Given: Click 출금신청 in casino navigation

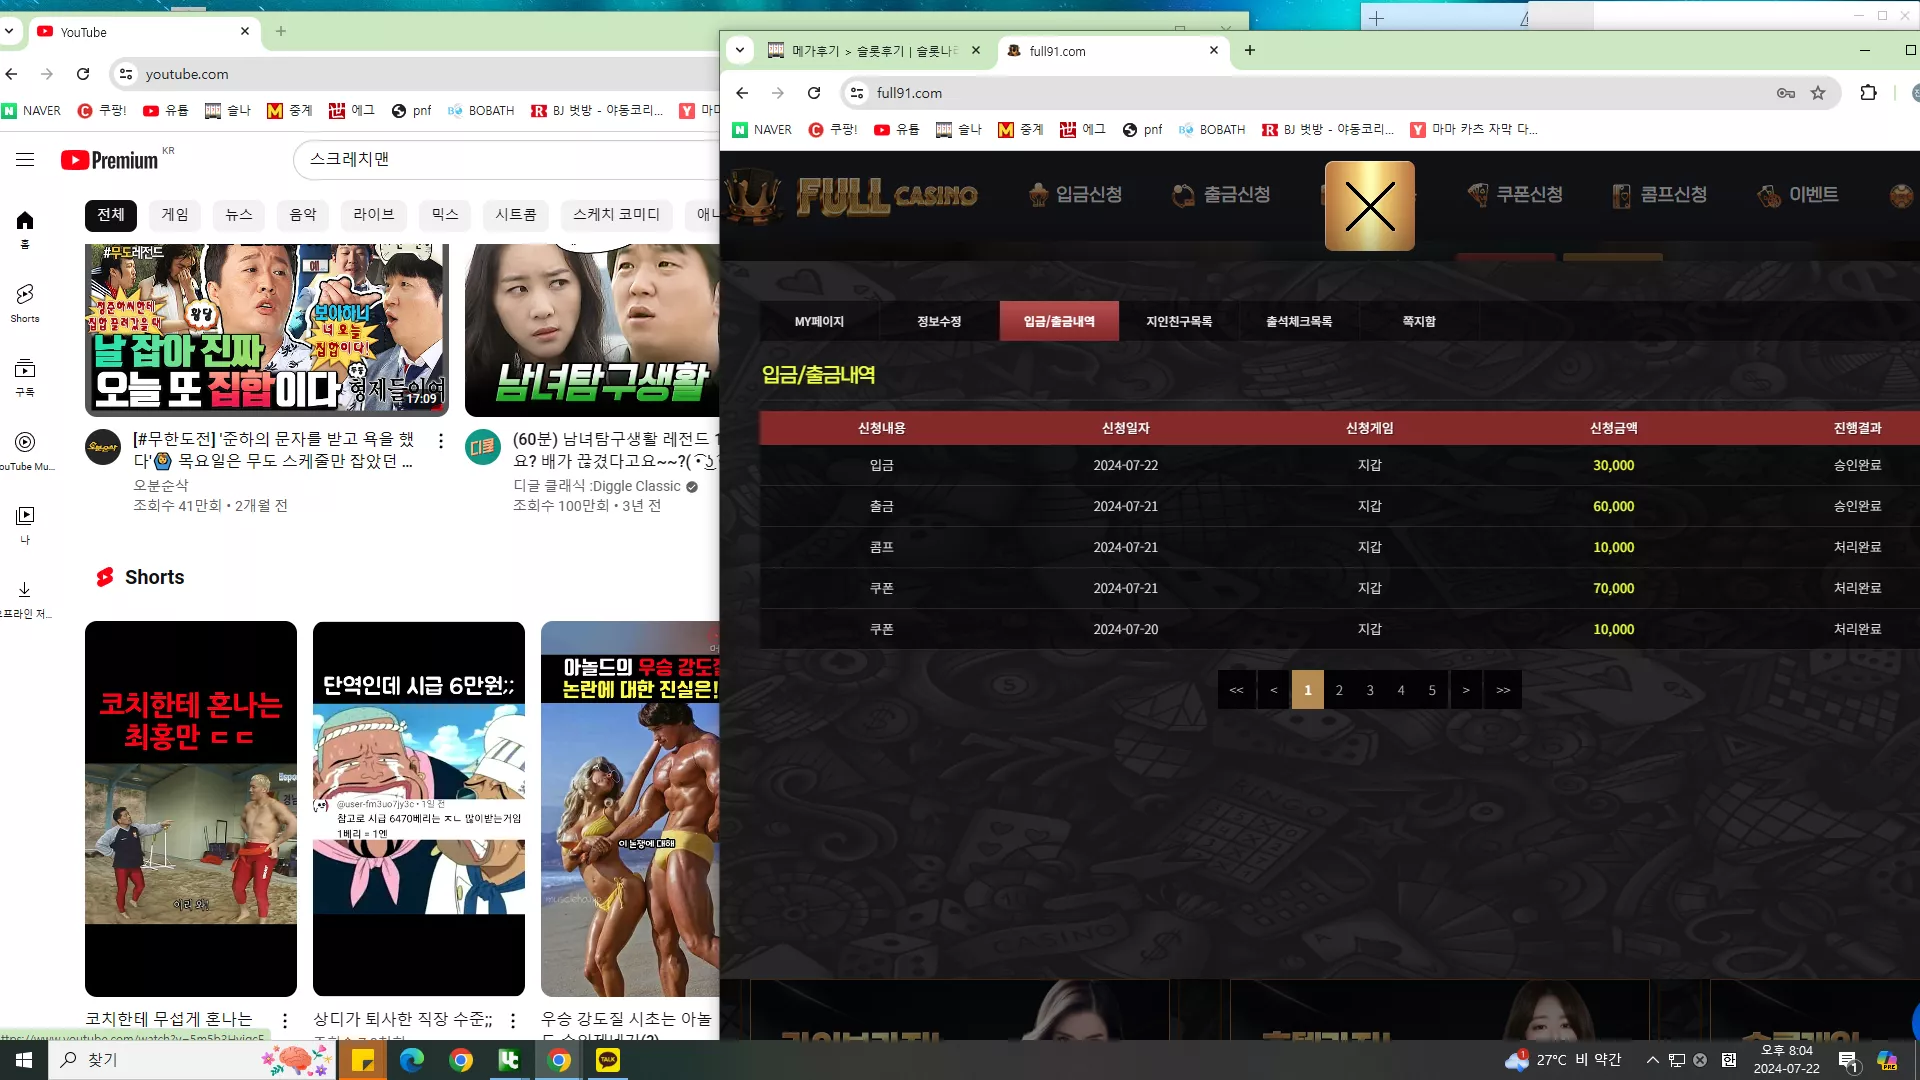Looking at the screenshot, I should pos(1222,195).
